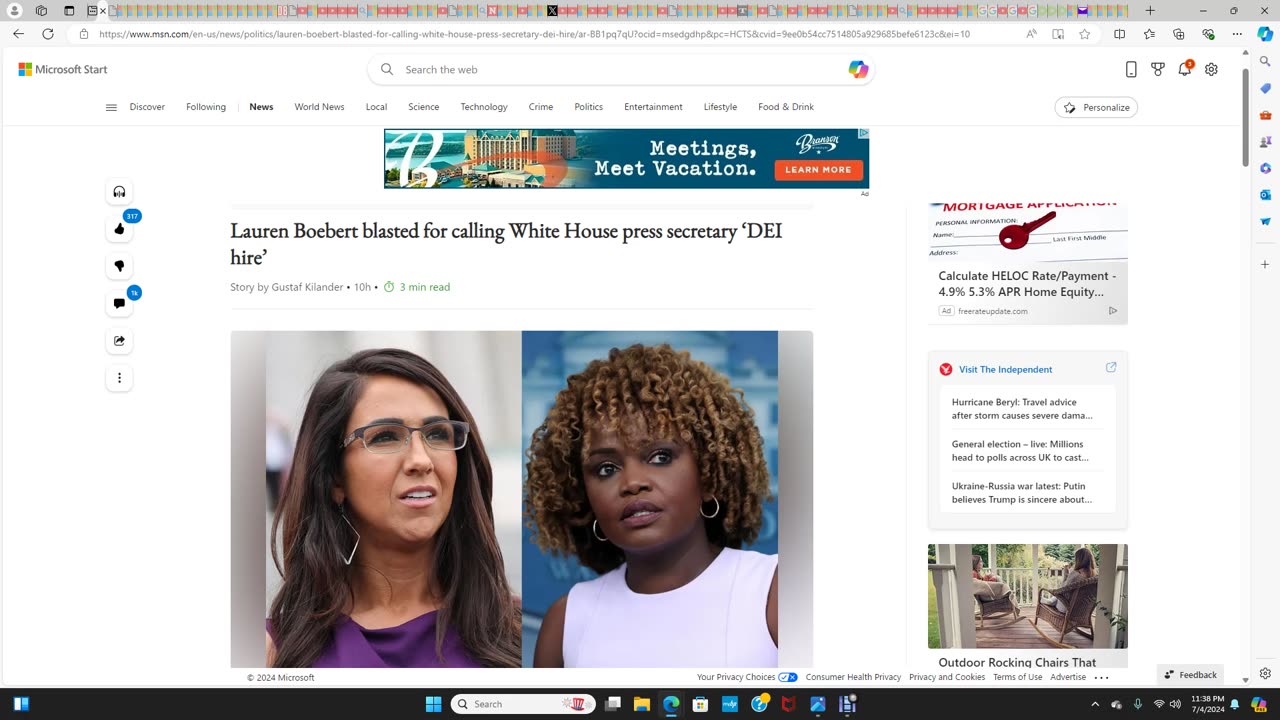The height and width of the screenshot is (720, 1280).
Task: Click Microsoft Start logo
Action: 63,69
